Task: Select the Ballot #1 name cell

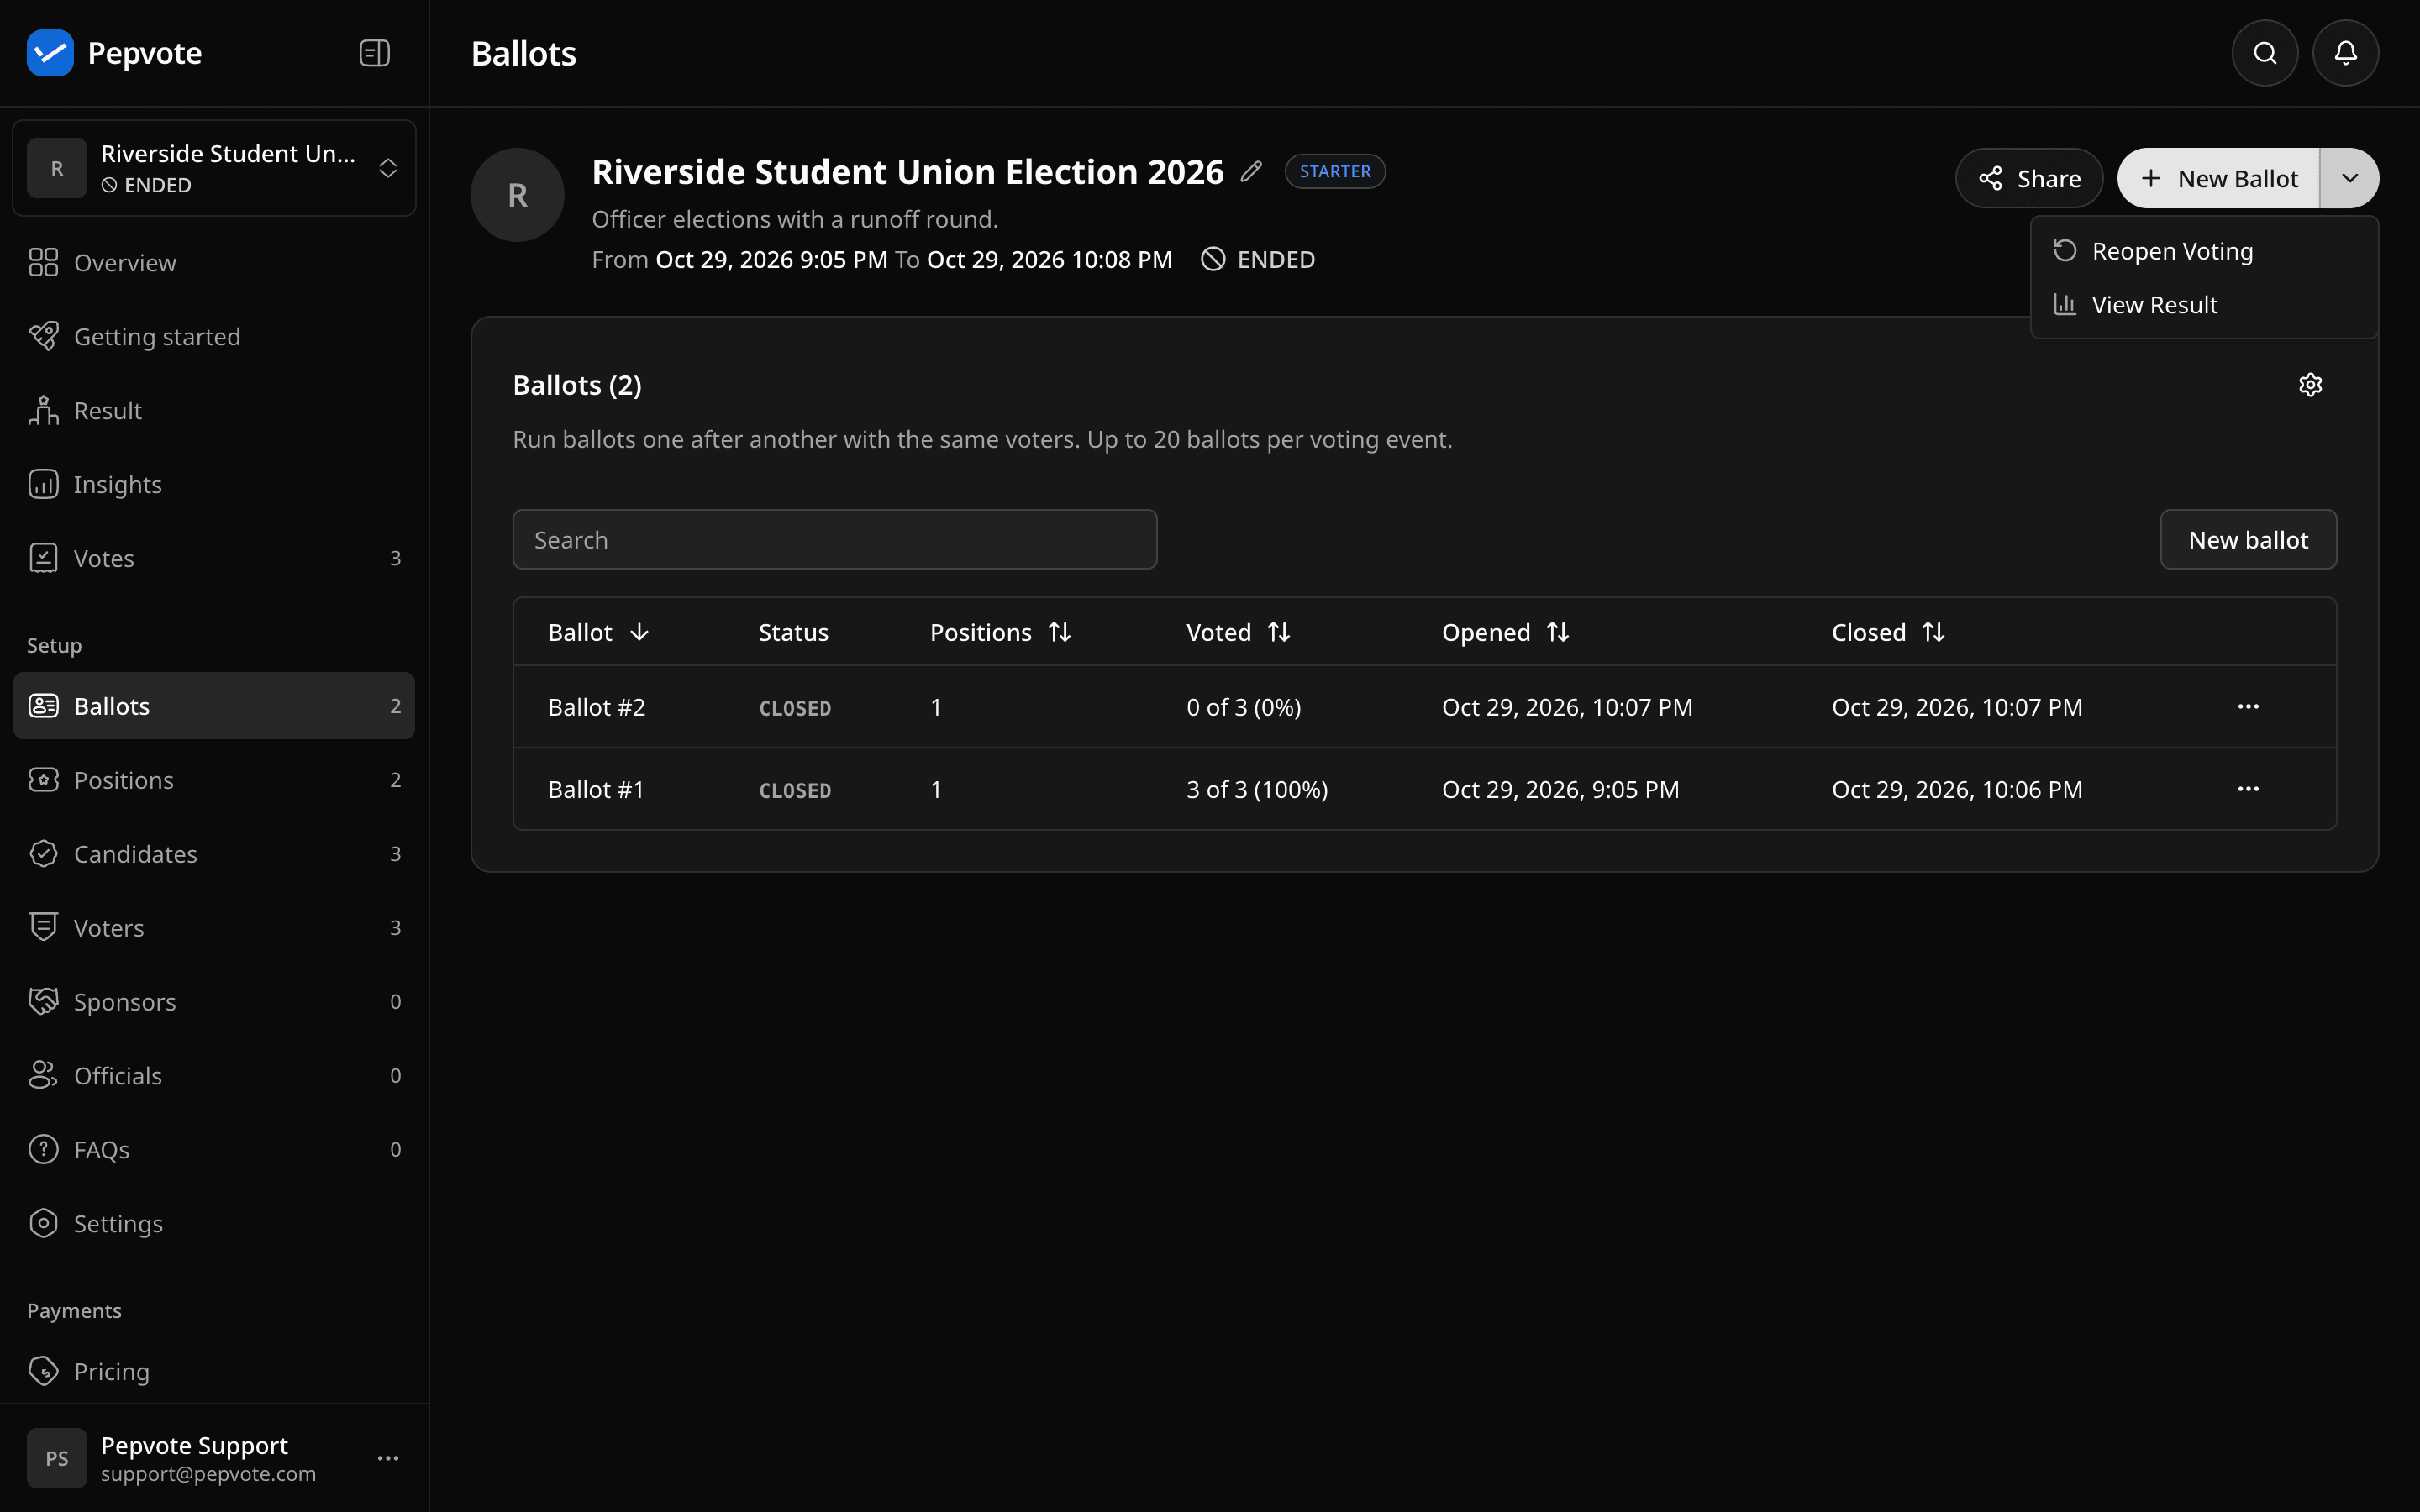Action: point(596,789)
